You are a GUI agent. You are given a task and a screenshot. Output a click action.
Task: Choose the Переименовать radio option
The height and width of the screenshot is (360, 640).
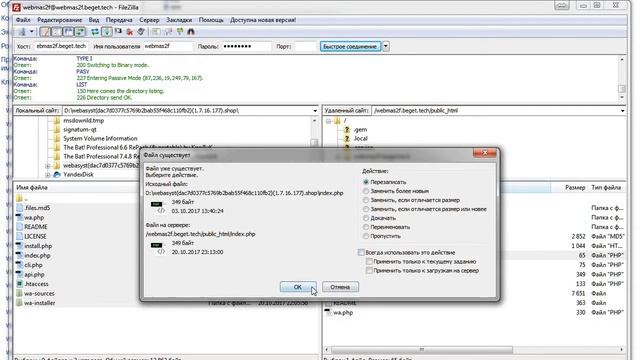pos(366,227)
